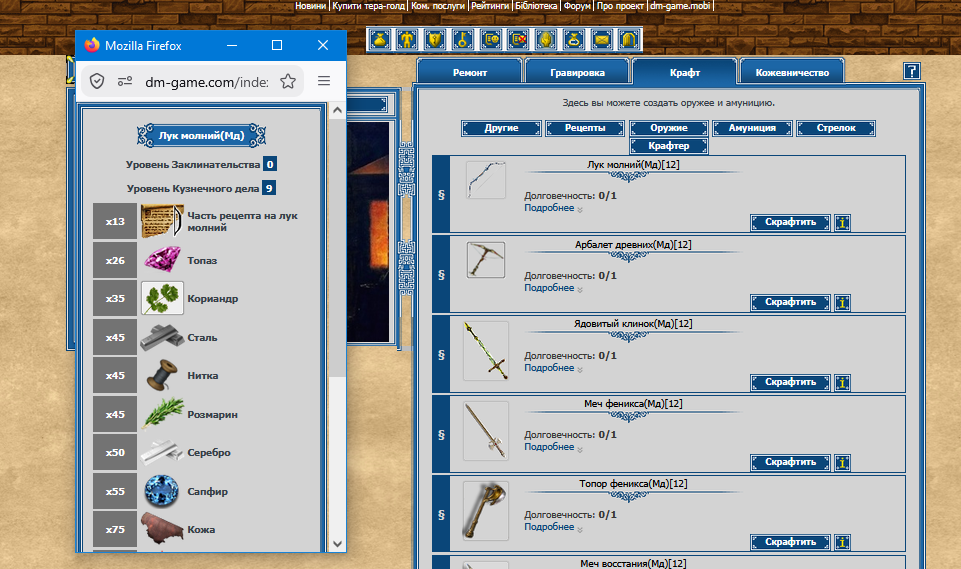Switch to the Кожевничество tab
The height and width of the screenshot is (569, 961).
[792, 72]
